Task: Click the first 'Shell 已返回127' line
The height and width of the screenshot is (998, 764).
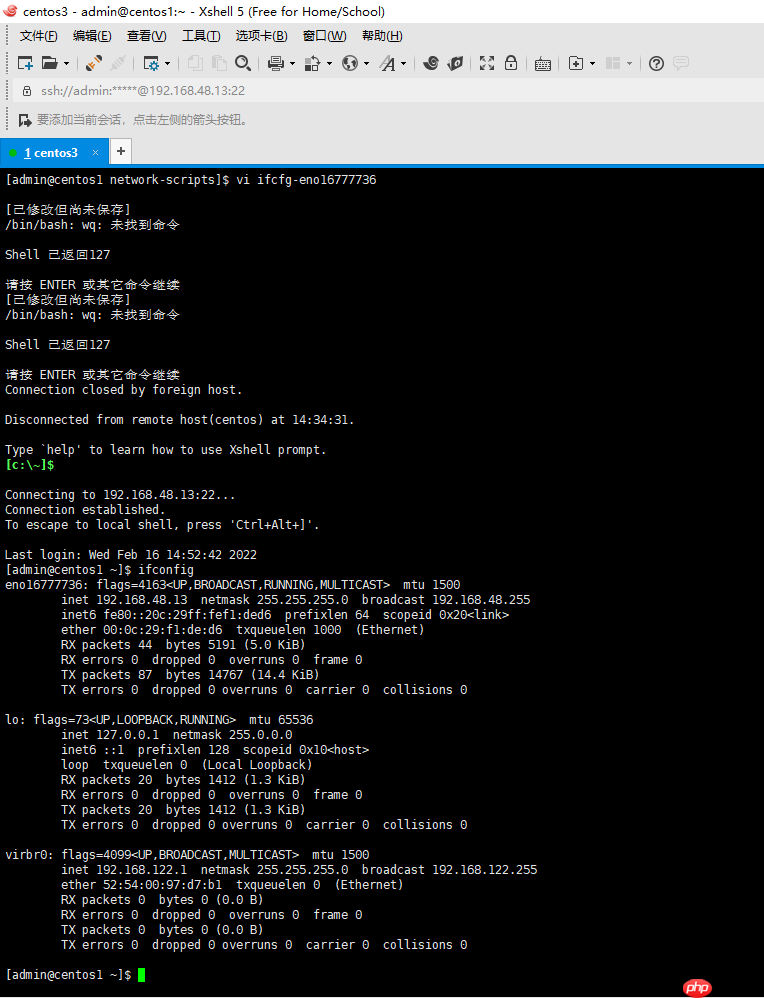Action: pyautogui.click(x=57, y=255)
